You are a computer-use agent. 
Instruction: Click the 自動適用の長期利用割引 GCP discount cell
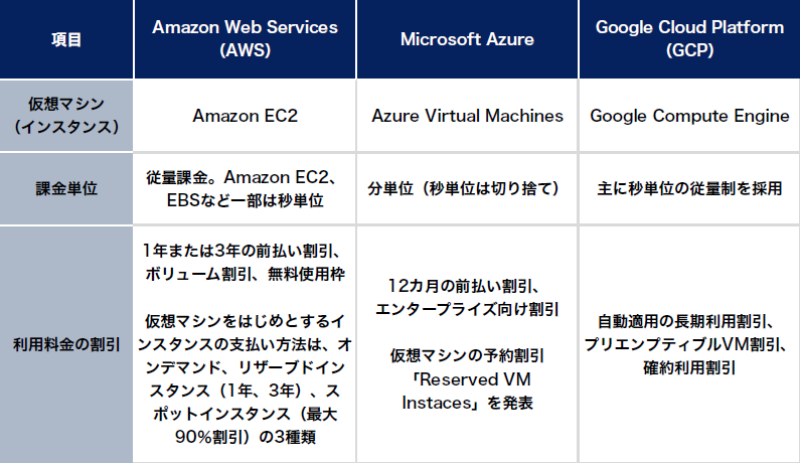[689, 344]
